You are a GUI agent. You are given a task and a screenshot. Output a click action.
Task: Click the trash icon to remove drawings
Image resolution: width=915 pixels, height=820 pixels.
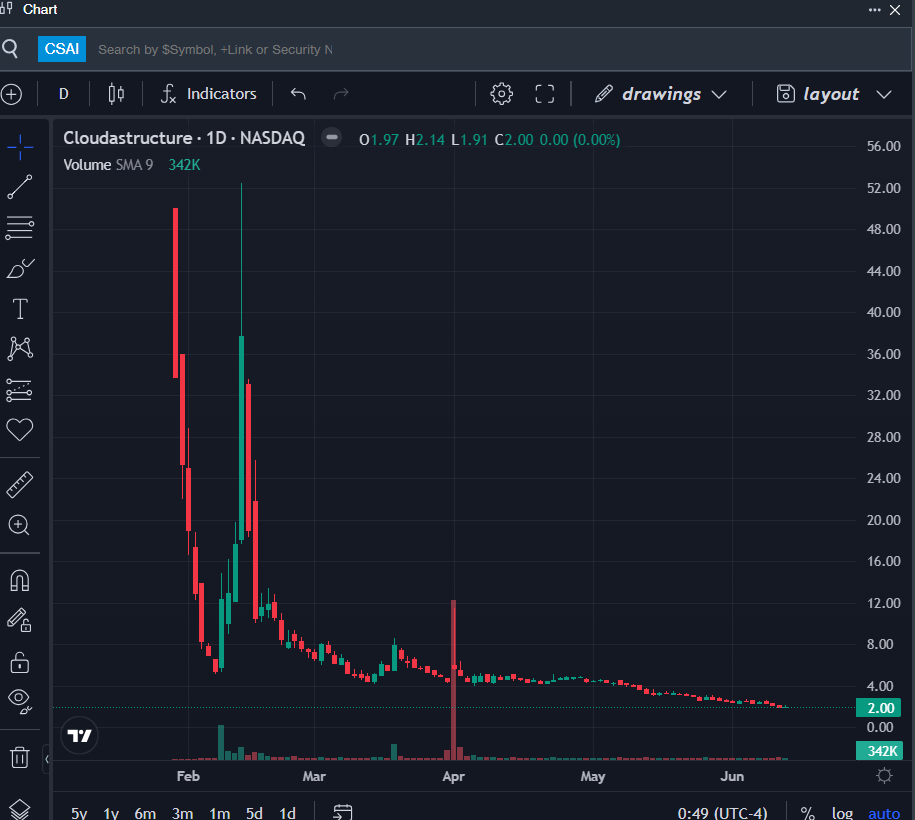pyautogui.click(x=20, y=757)
